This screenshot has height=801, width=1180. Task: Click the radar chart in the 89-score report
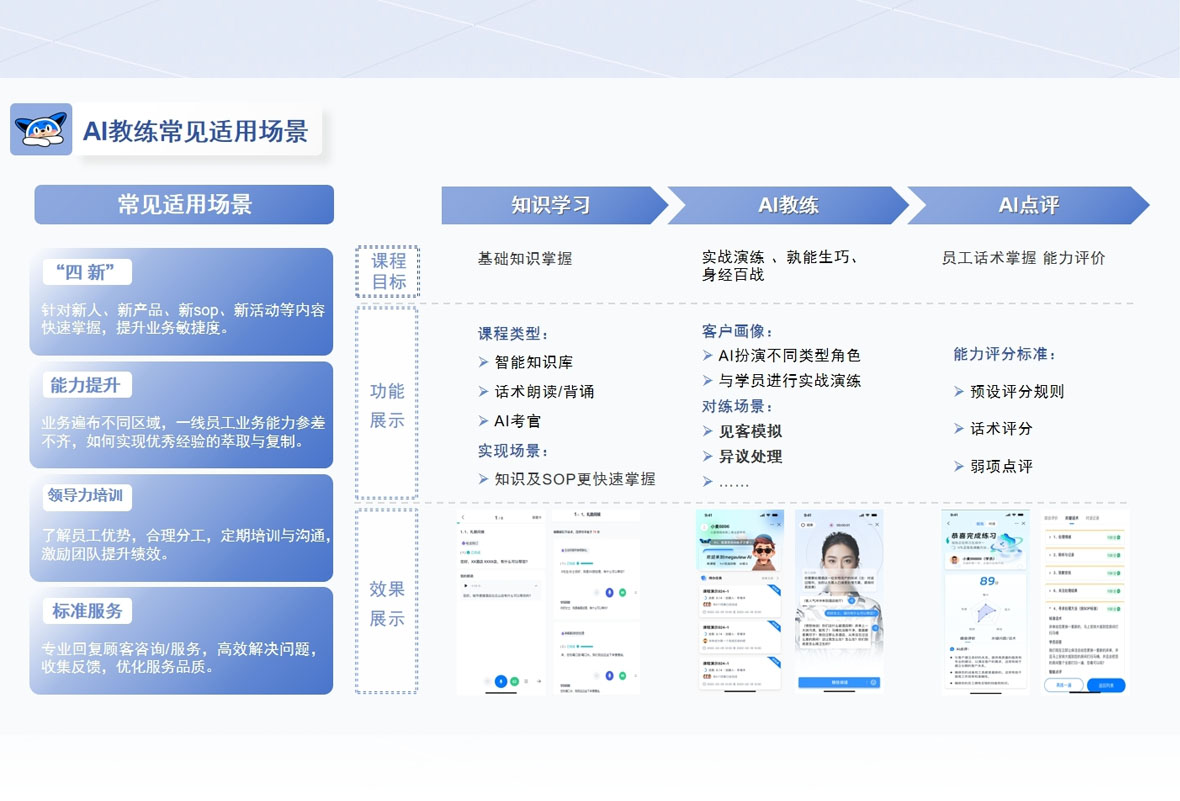coord(986,611)
